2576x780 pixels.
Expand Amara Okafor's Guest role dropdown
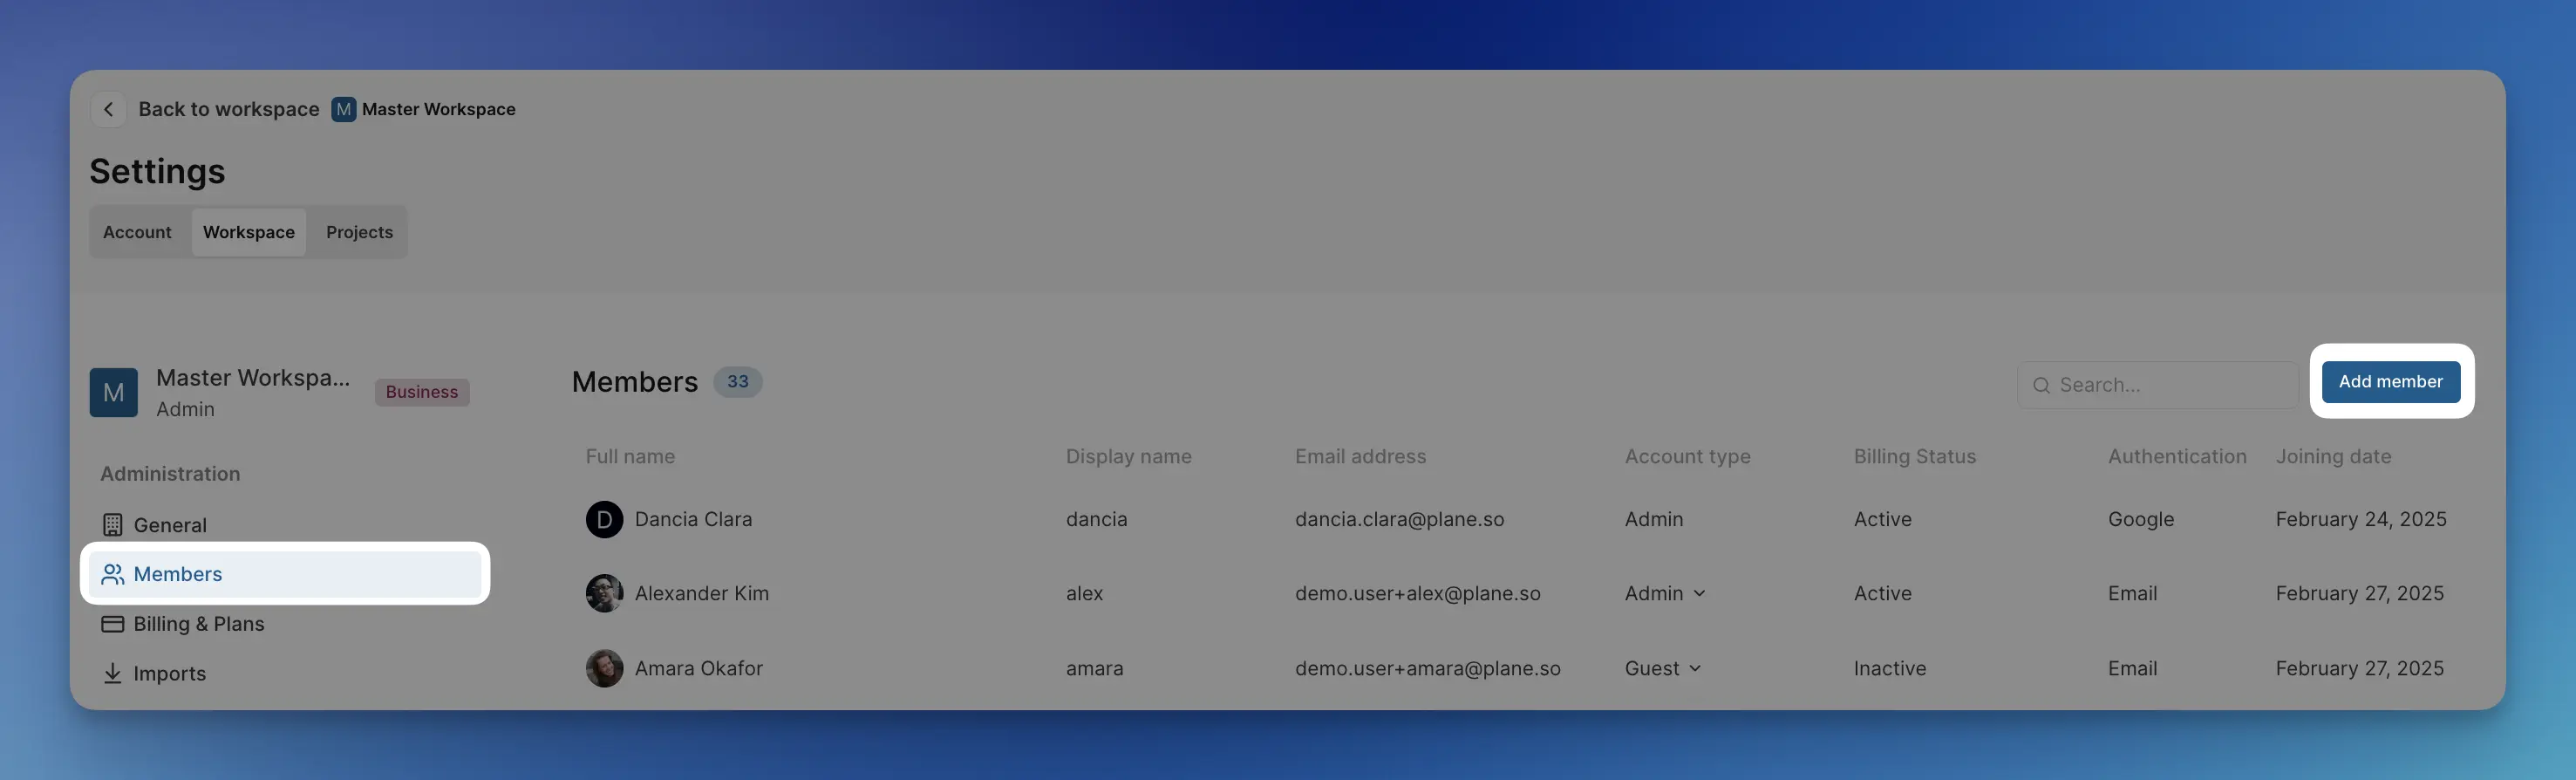1694,668
